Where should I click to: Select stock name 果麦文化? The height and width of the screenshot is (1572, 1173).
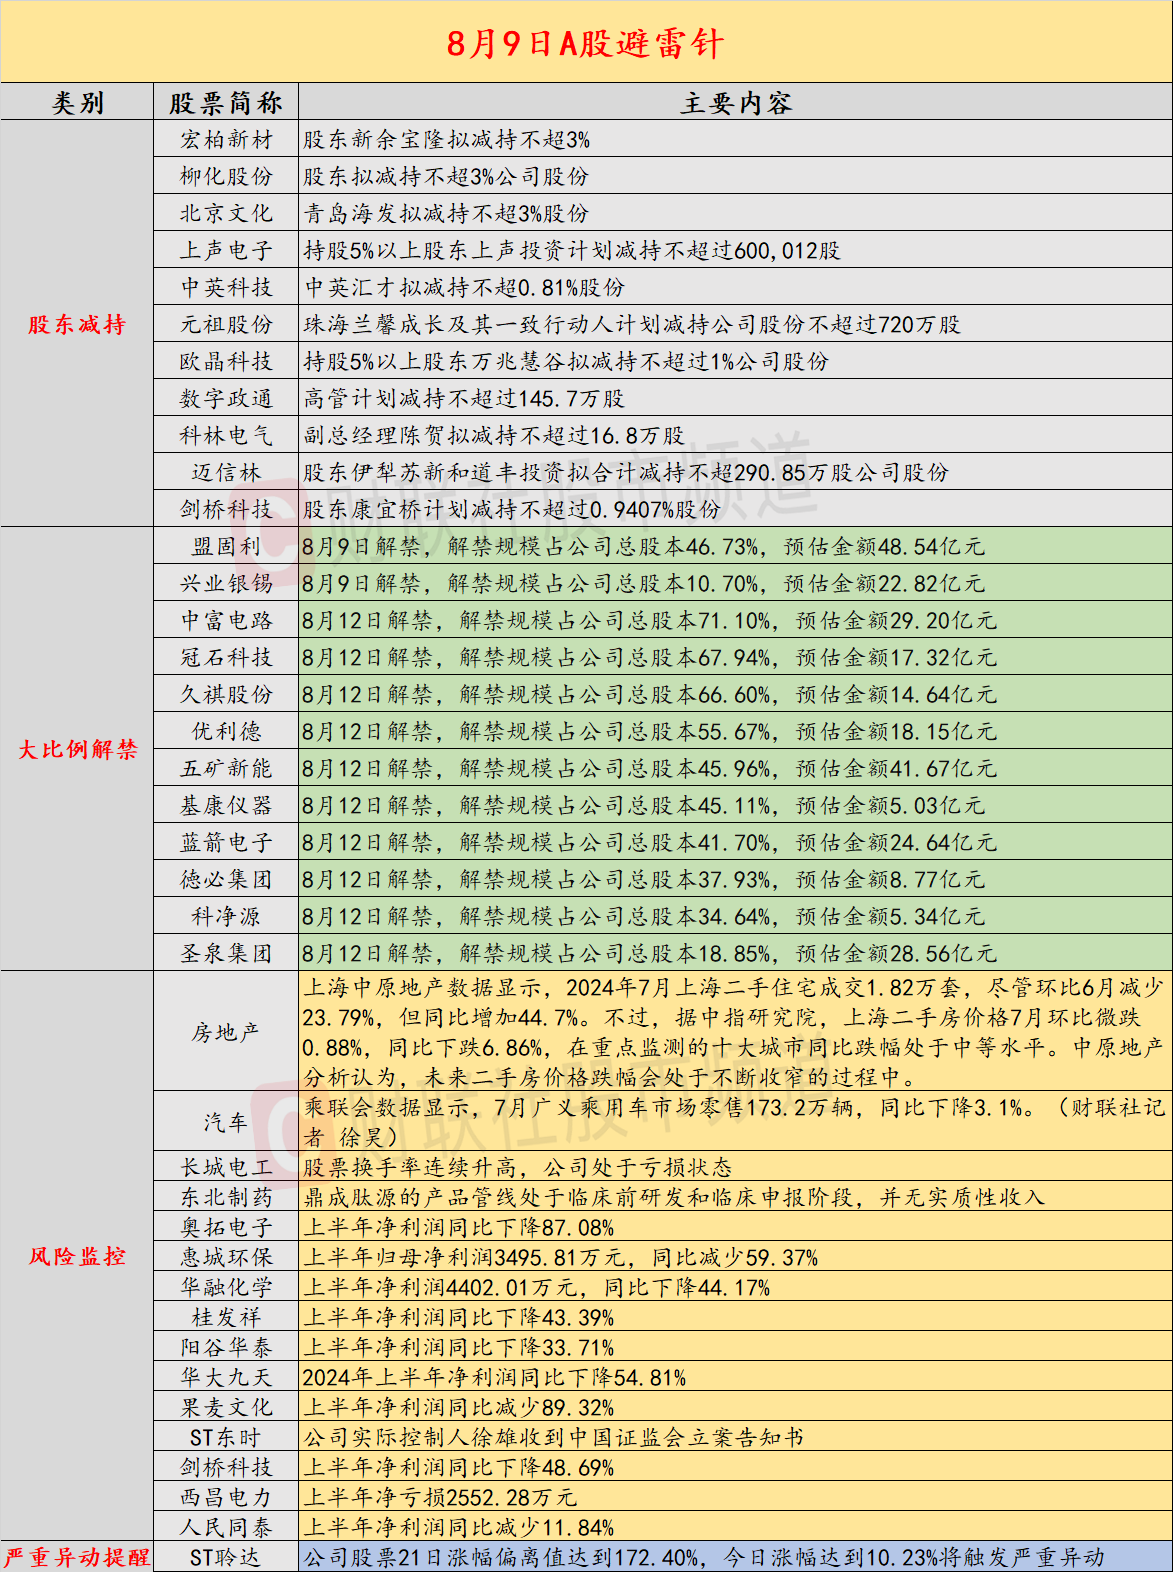pos(226,1407)
